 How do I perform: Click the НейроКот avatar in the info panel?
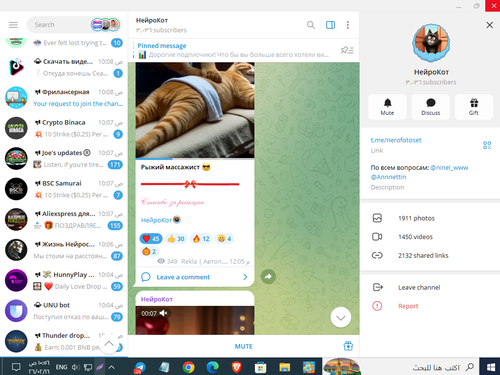coord(431,43)
